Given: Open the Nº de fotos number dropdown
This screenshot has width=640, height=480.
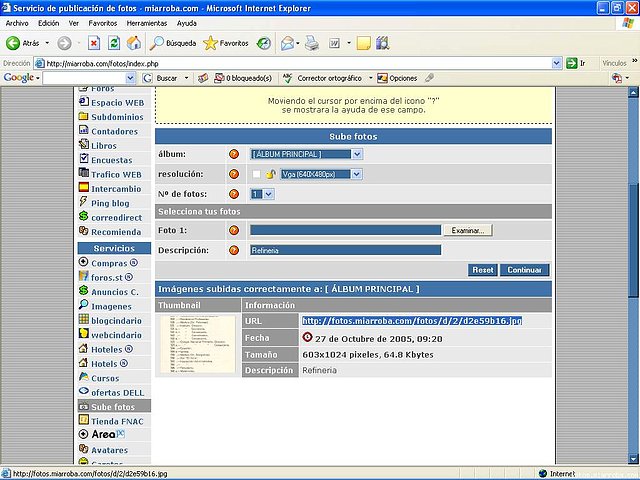Looking at the screenshot, I should pos(268,194).
